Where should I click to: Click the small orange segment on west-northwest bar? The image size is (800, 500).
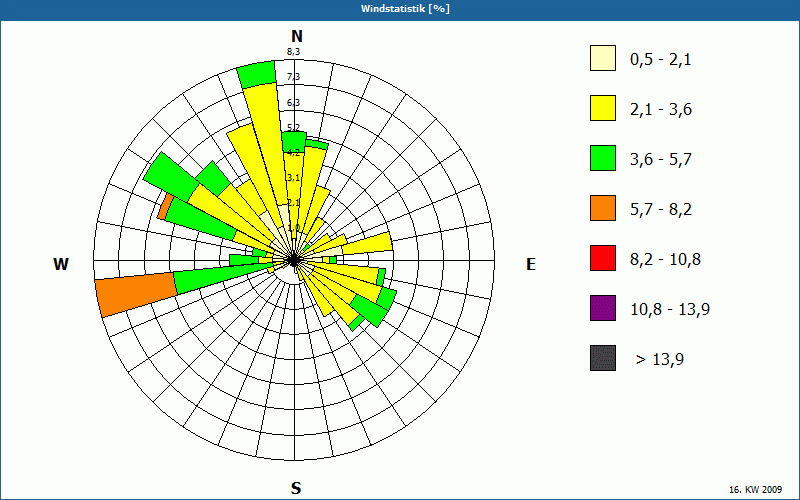point(164,207)
